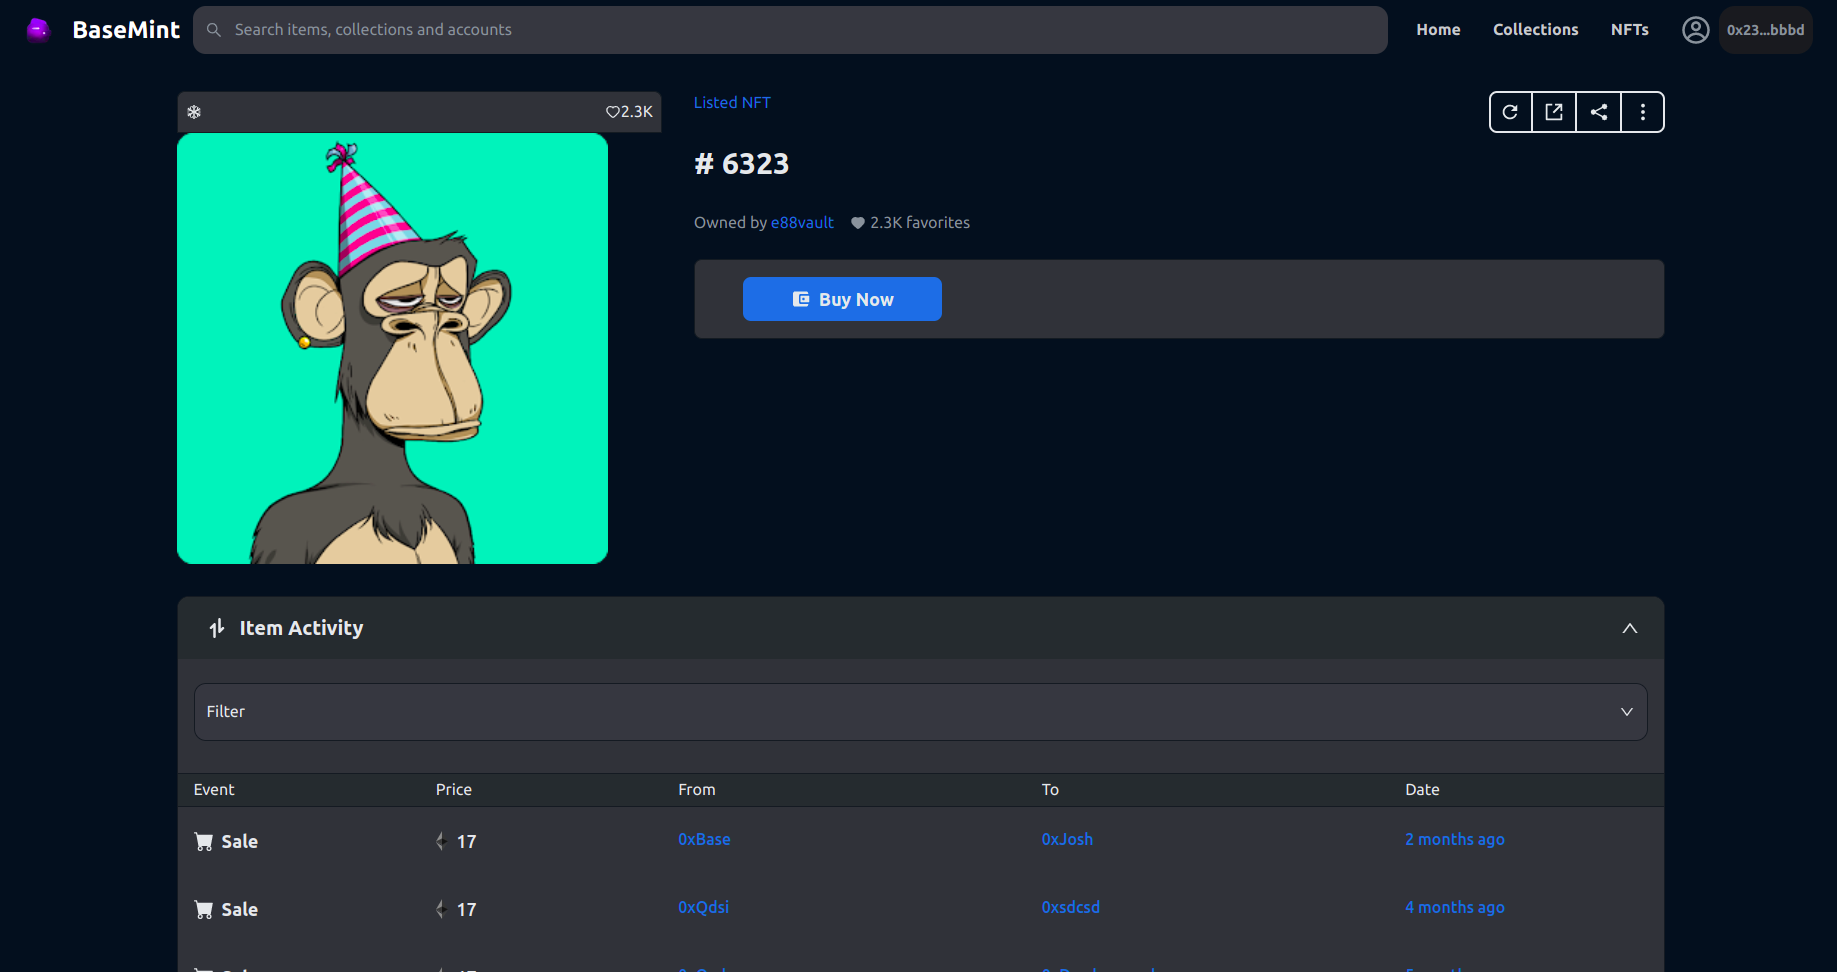Click the search magnifier icon
This screenshot has height=972, width=1837.
(x=214, y=30)
